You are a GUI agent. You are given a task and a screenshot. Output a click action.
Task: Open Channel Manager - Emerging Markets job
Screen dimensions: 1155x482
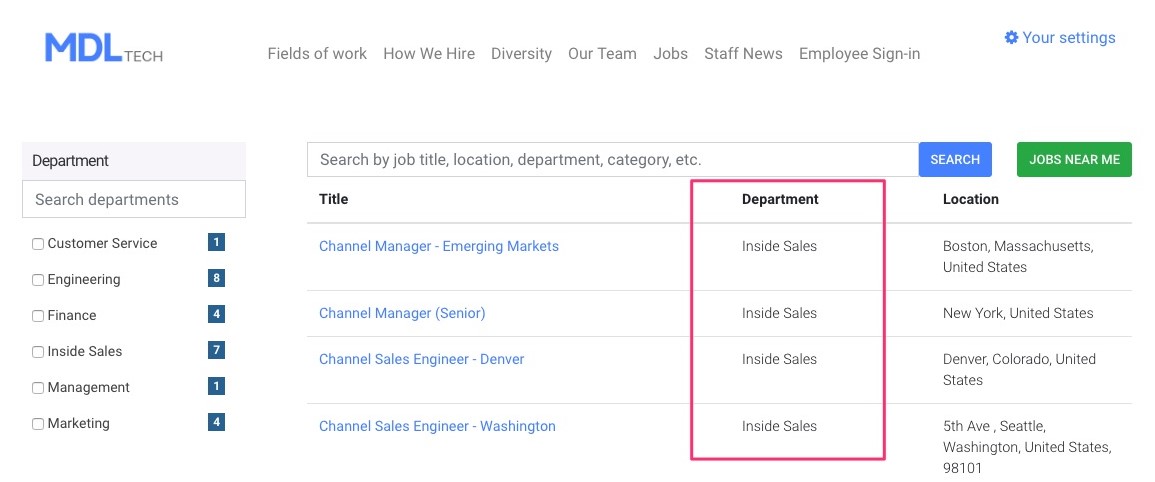point(439,246)
